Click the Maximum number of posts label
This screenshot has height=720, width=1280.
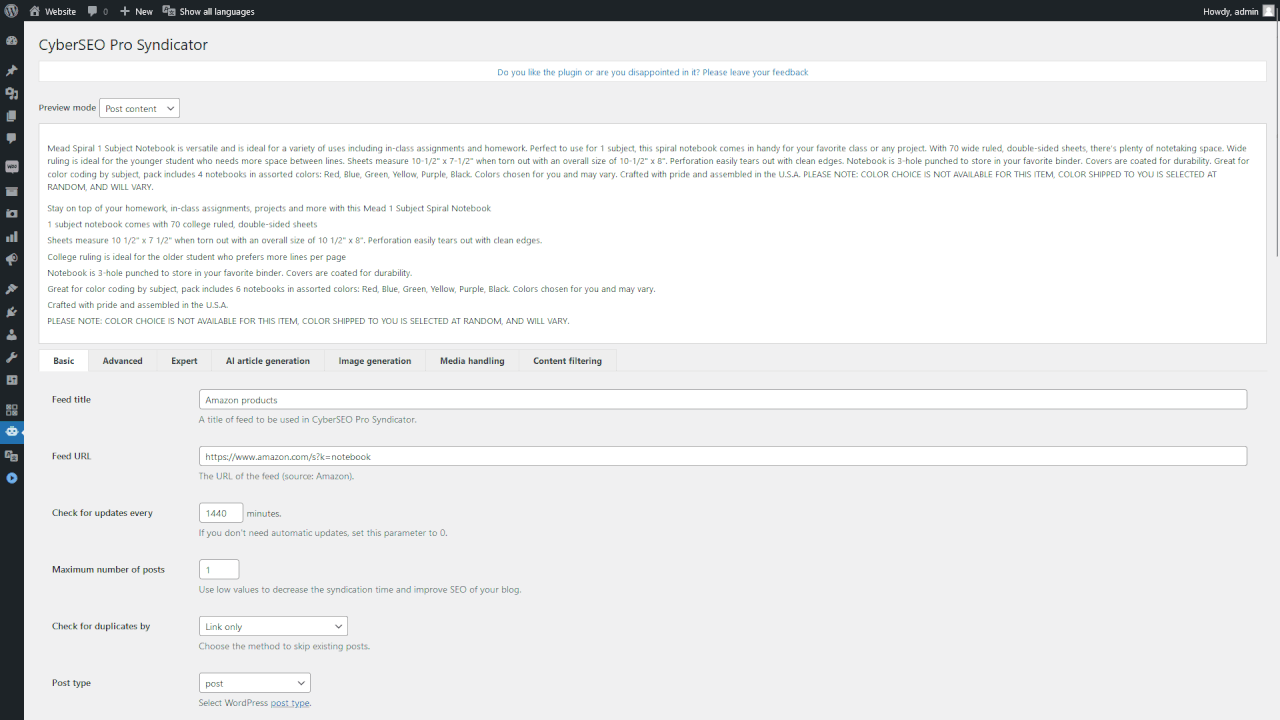108,569
